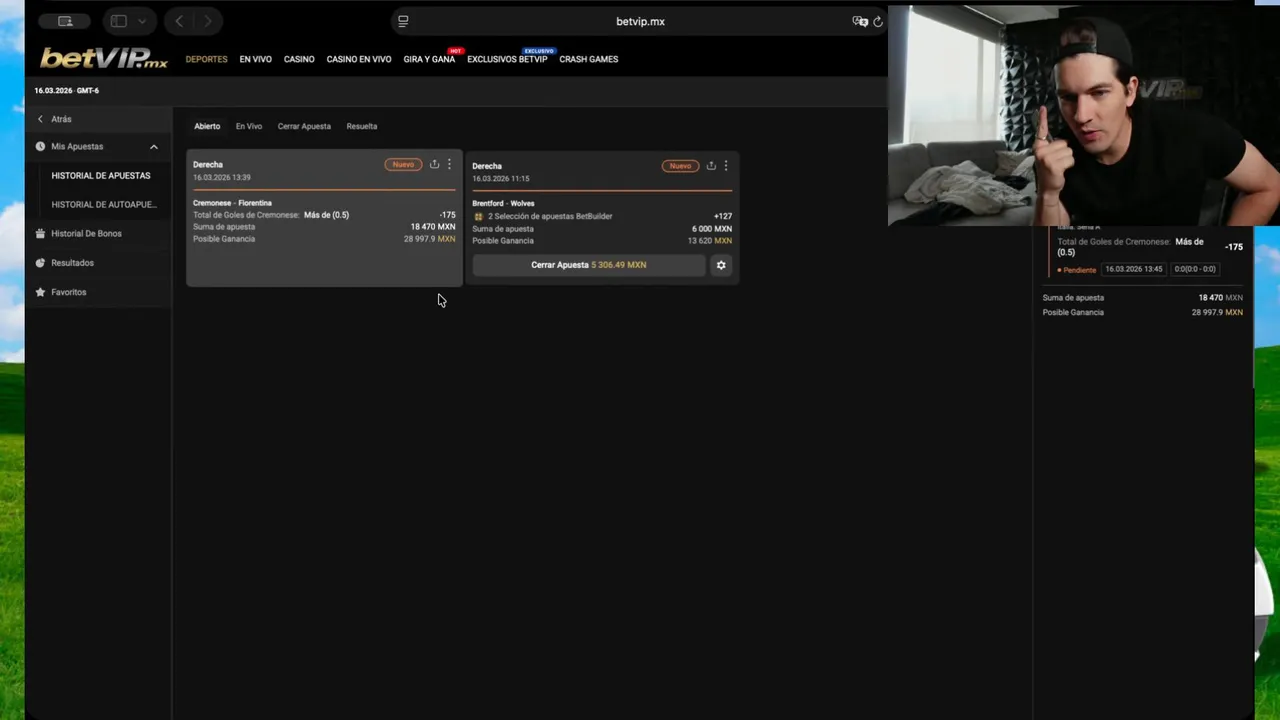The image size is (1280, 720).
Task: Open the CASINO menu item
Action: [x=299, y=59]
